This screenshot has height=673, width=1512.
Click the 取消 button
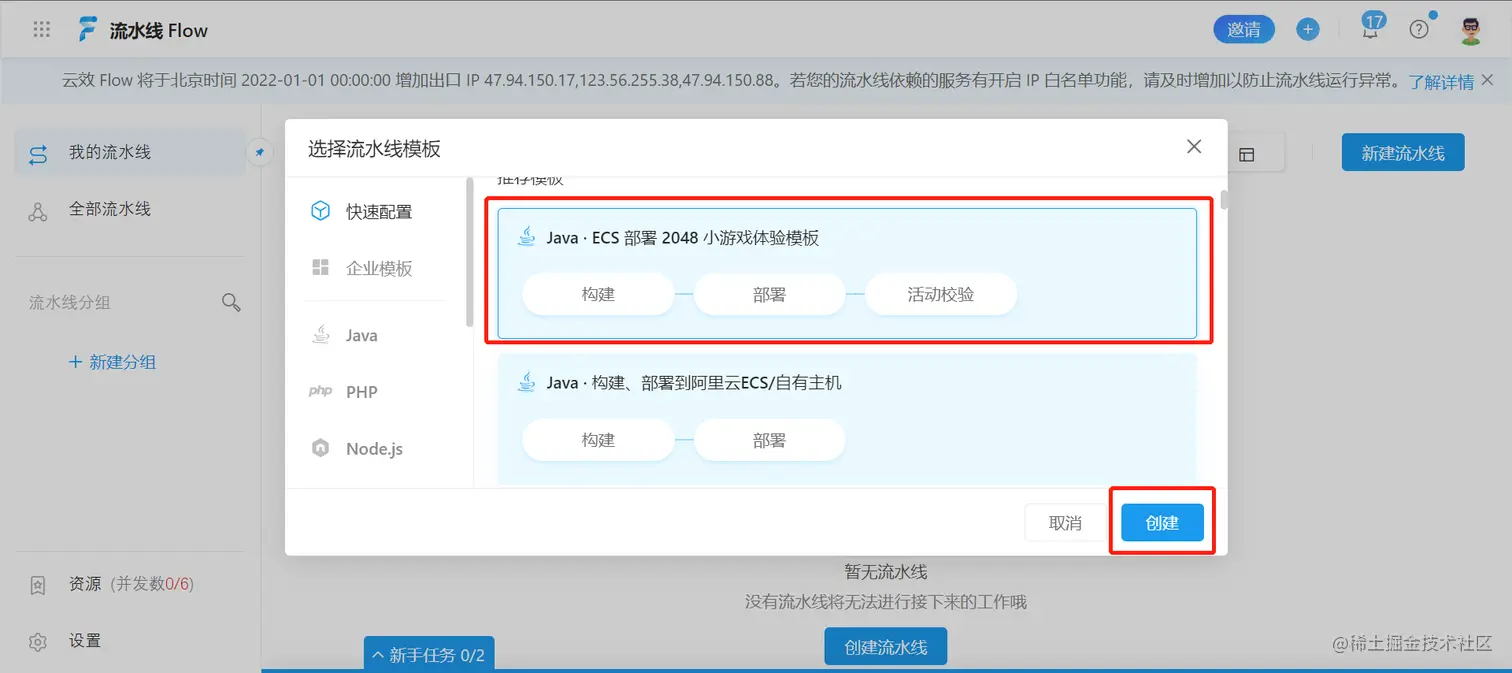coord(1065,522)
